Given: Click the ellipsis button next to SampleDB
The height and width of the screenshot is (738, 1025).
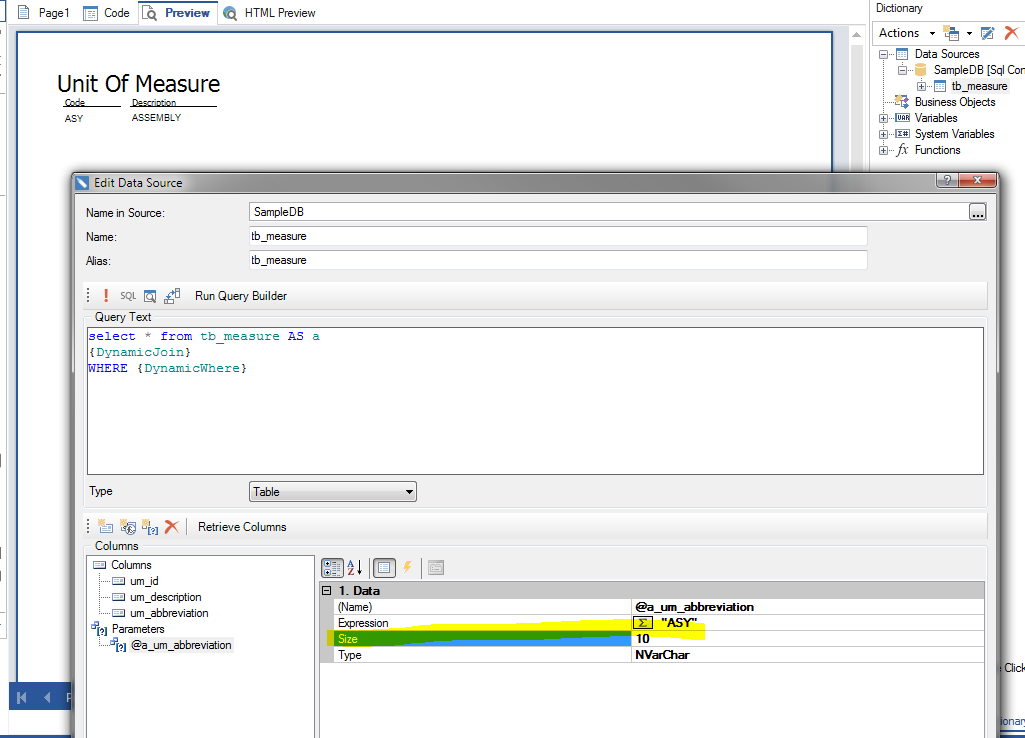Looking at the screenshot, I should pos(977,212).
